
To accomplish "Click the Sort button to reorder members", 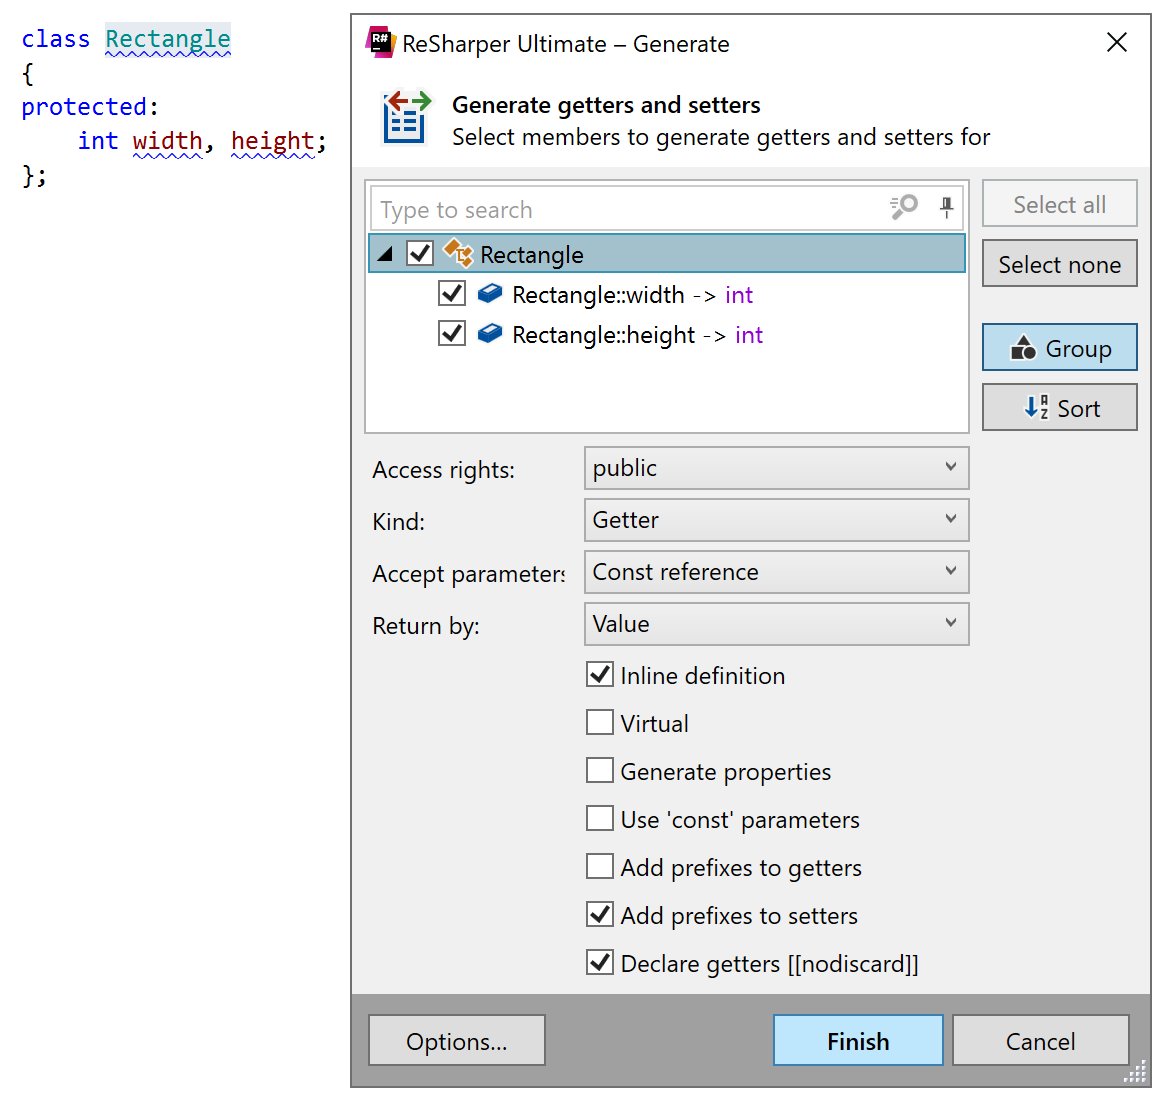I will coord(1059,407).
